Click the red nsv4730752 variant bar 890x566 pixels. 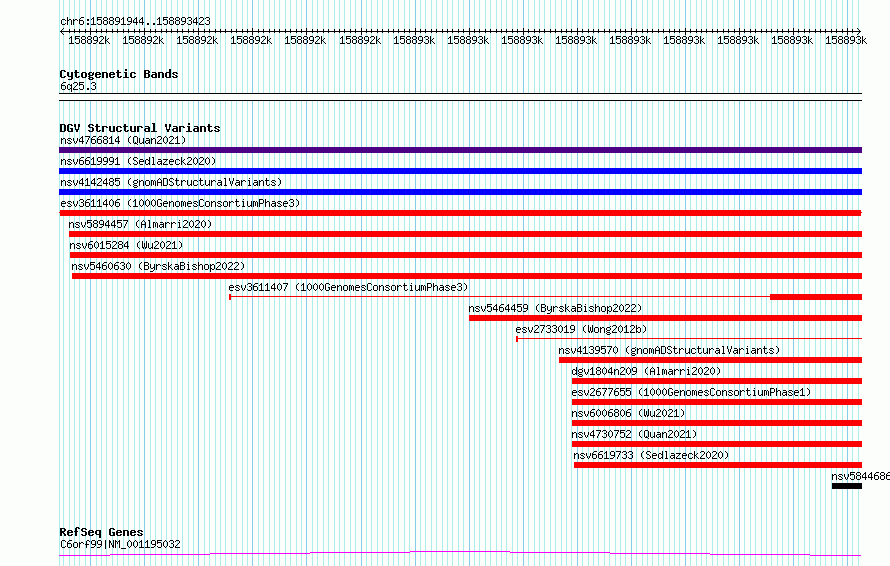pyautogui.click(x=717, y=444)
